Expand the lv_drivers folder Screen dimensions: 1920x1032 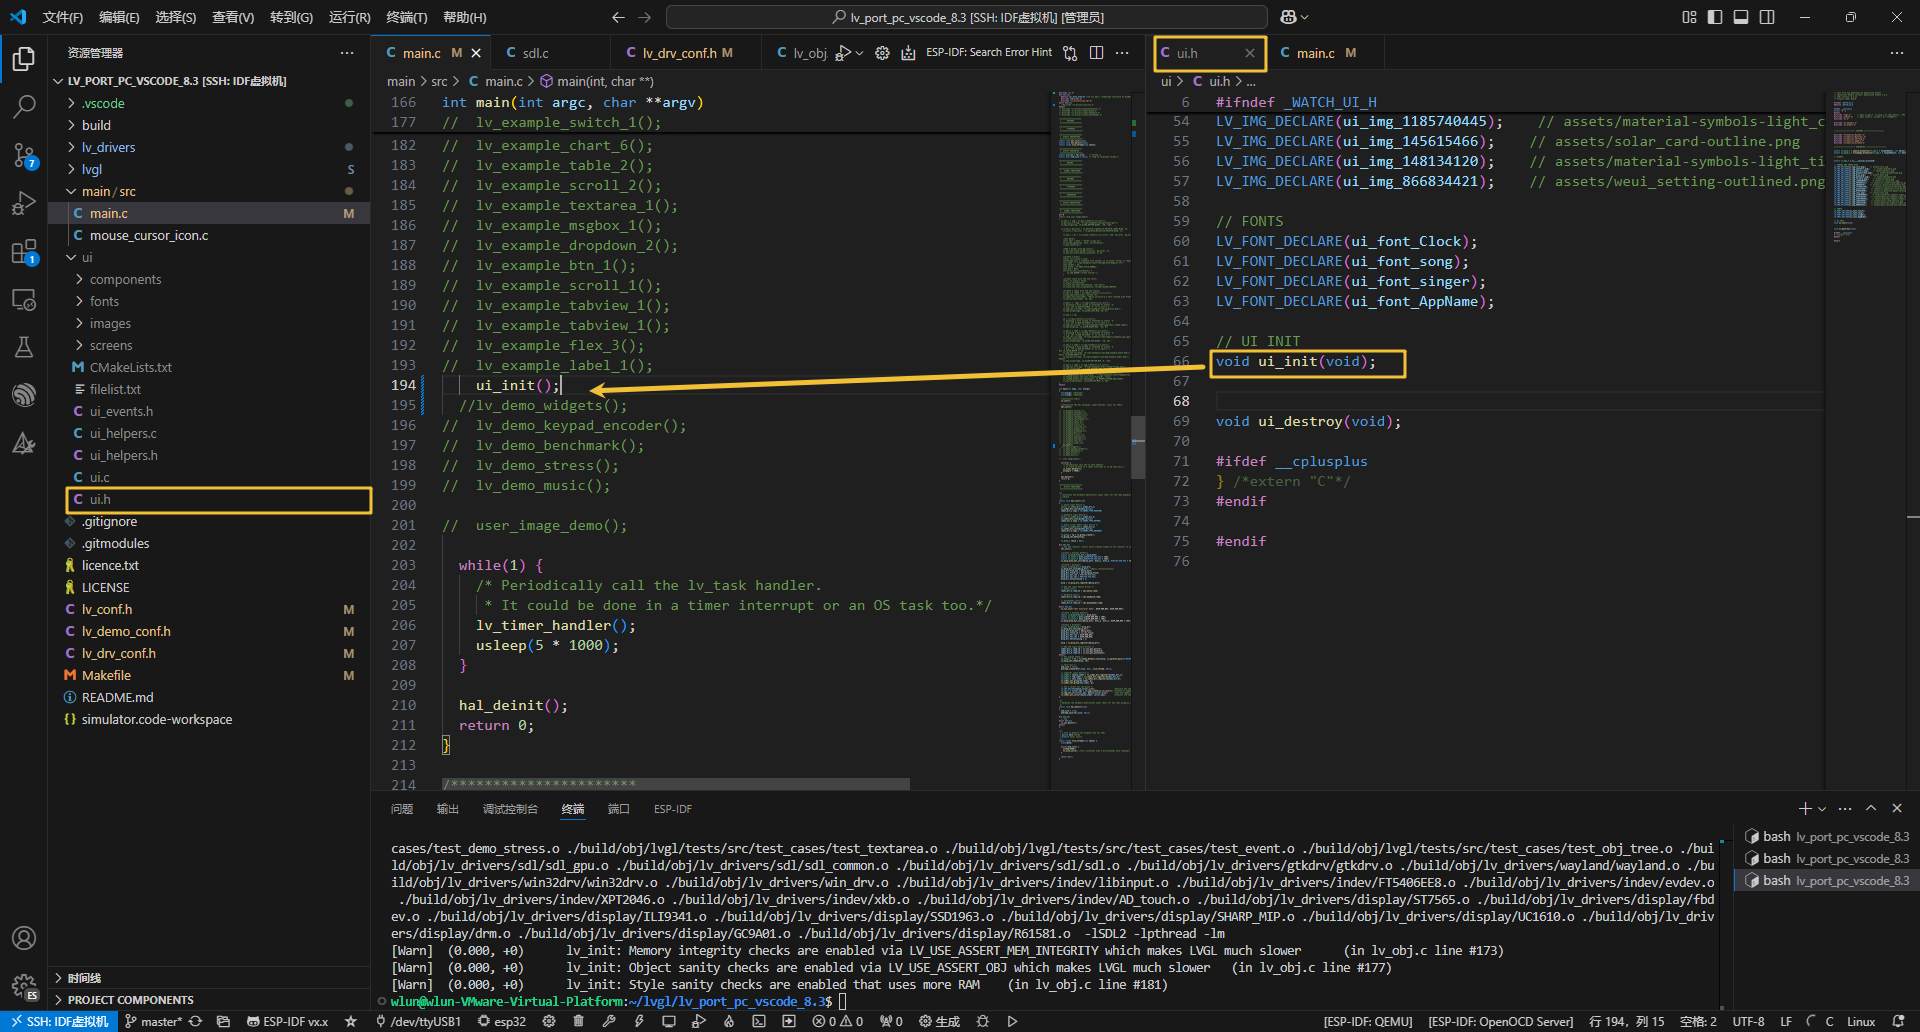(x=209, y=147)
